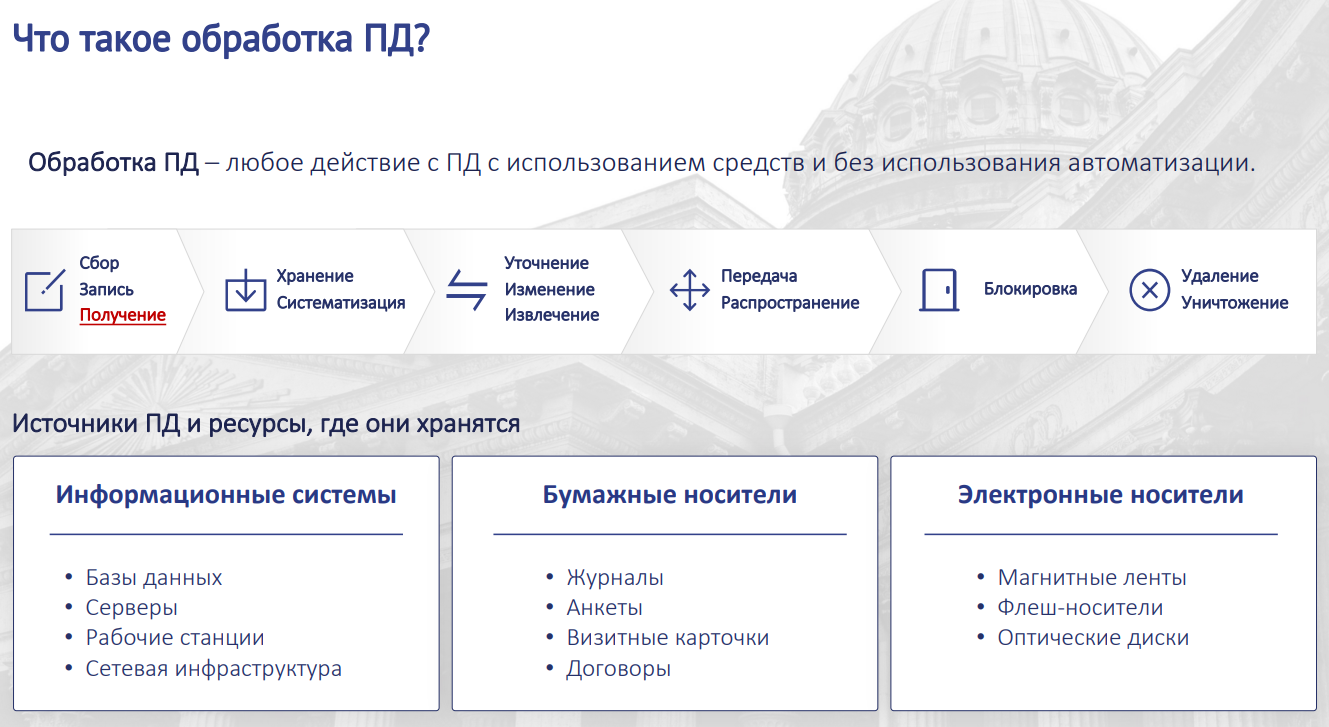The image size is (1329, 727).
Task: Click the Блокировка step label
Action: coord(1030,290)
